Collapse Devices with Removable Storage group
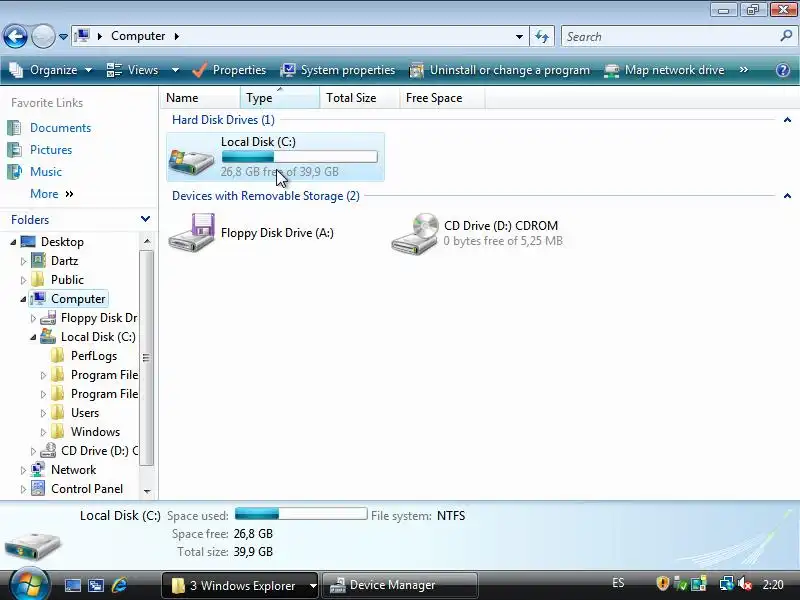The height and width of the screenshot is (600, 800). [x=787, y=196]
